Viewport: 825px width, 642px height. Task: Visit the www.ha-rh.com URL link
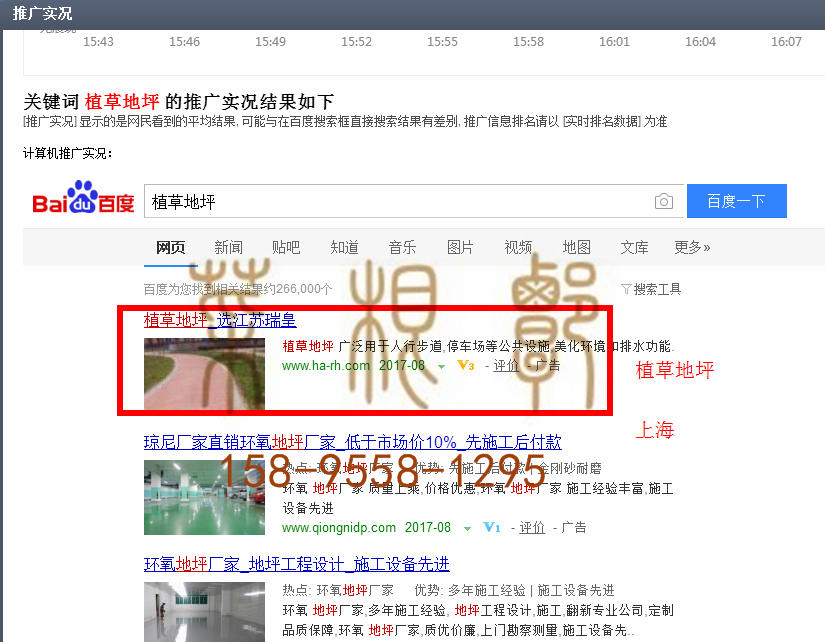tap(326, 365)
